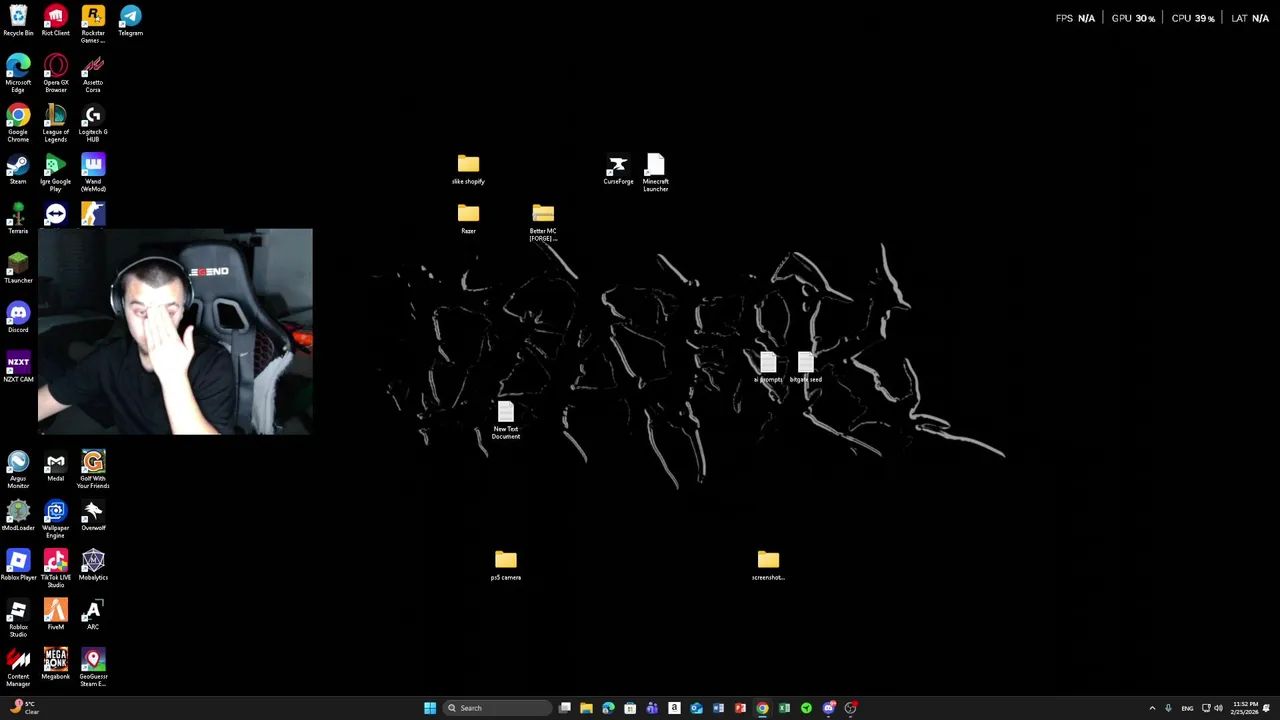Open GeoGuessr Steam Edition shortcut

[x=93, y=668]
